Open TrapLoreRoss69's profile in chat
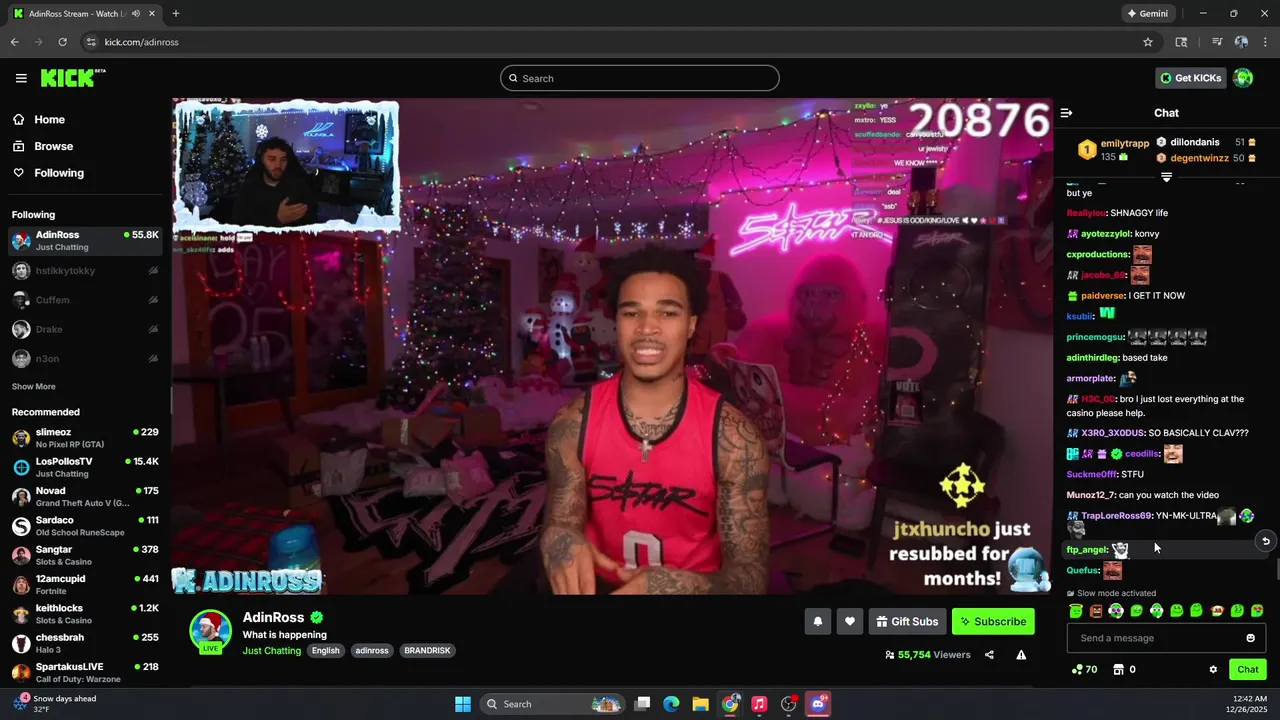Image resolution: width=1280 pixels, height=720 pixels. [x=1116, y=516]
